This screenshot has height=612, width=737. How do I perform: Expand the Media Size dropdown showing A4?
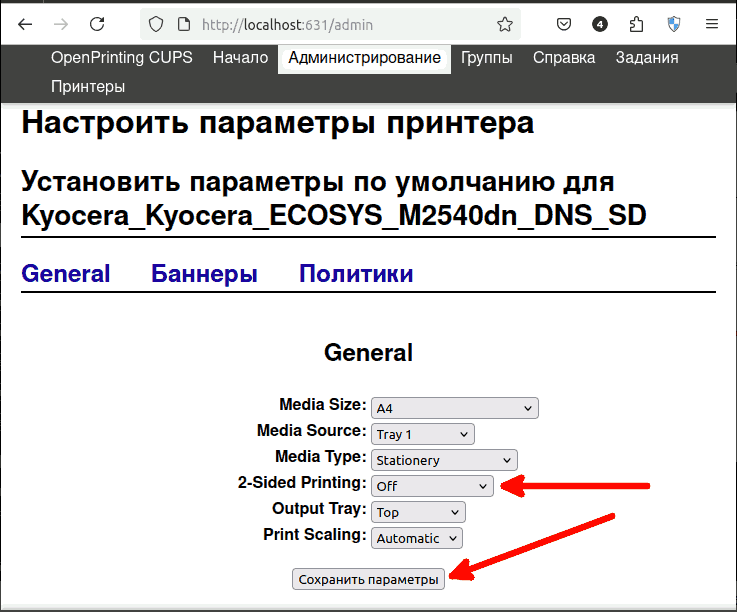click(x=455, y=408)
